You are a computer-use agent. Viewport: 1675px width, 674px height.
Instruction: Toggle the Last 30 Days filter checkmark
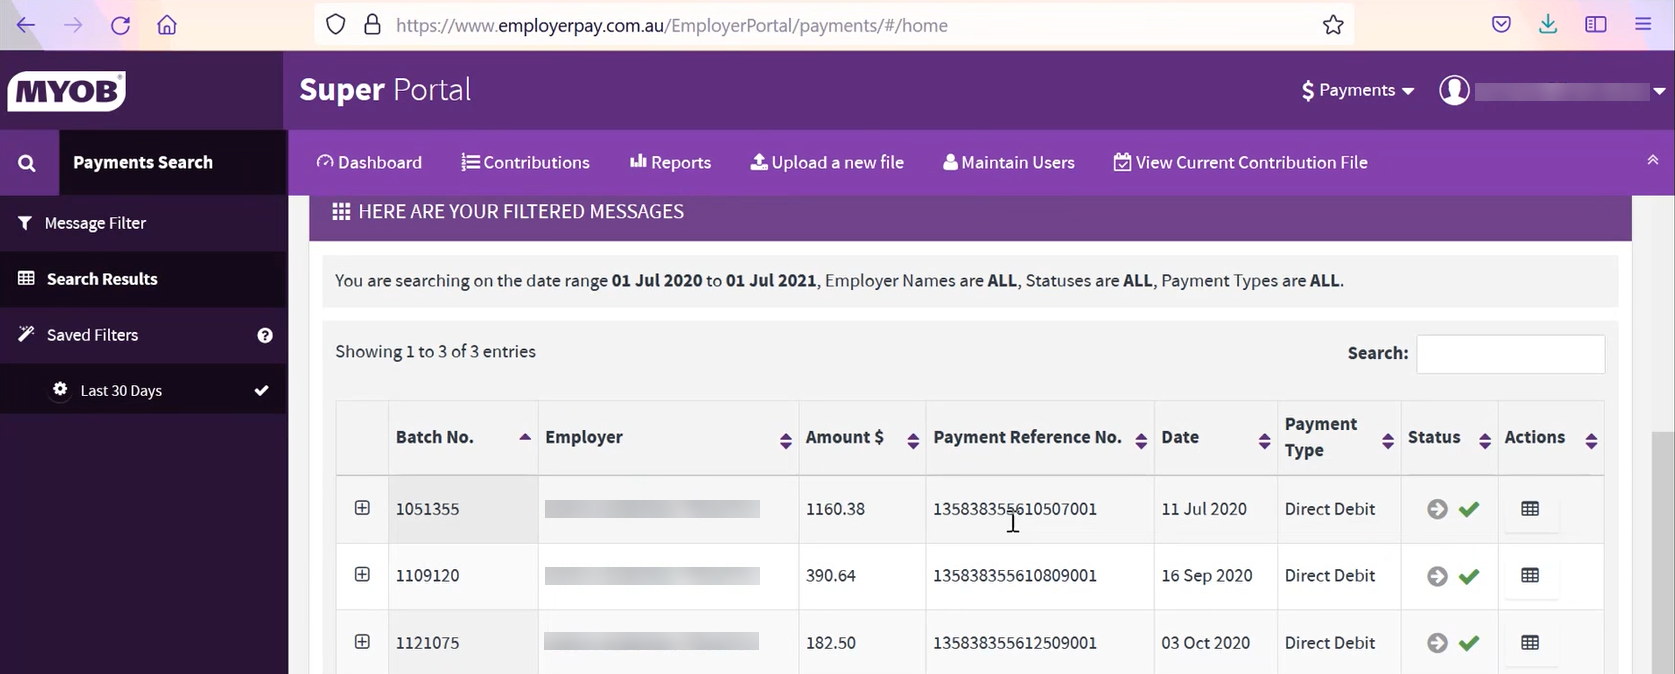click(261, 390)
